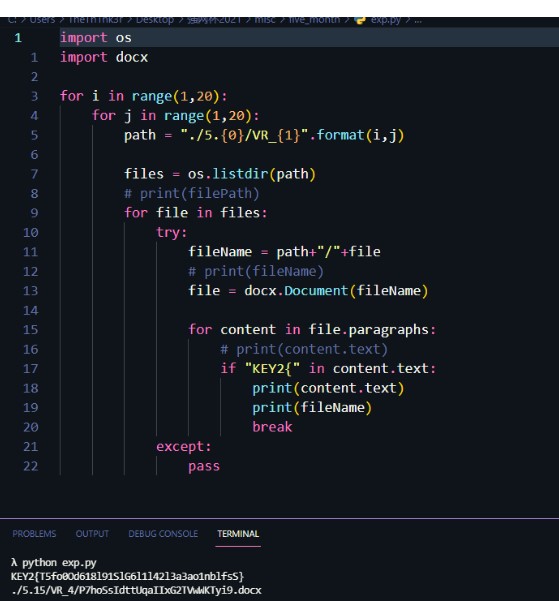The image size is (559, 601).
Task: Click the KEY2 output line in terminal
Action: (x=127, y=576)
